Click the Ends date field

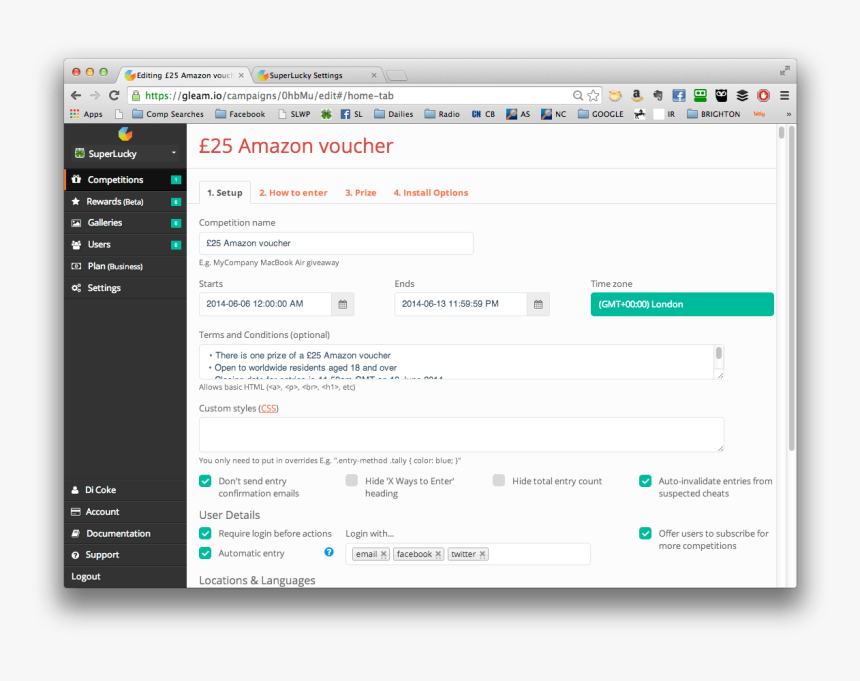tap(461, 304)
